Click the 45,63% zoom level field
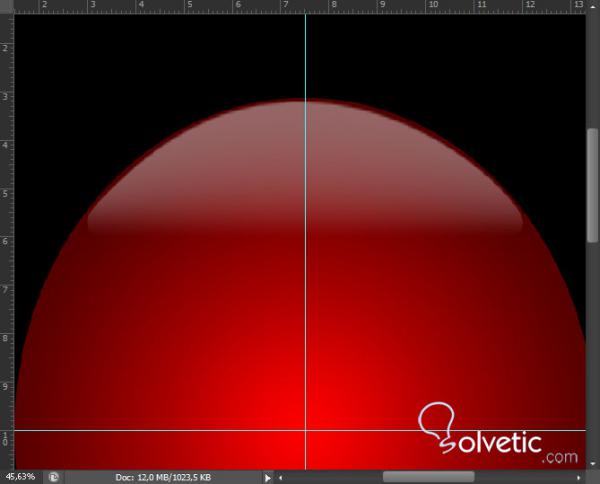Viewport: 600px width, 484px height. tap(21, 477)
